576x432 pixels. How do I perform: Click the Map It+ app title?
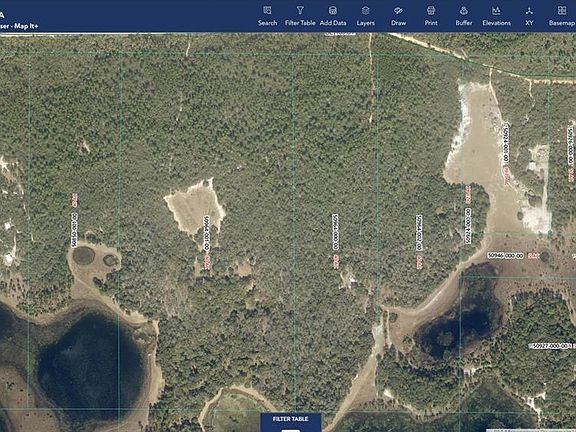[x=26, y=26]
